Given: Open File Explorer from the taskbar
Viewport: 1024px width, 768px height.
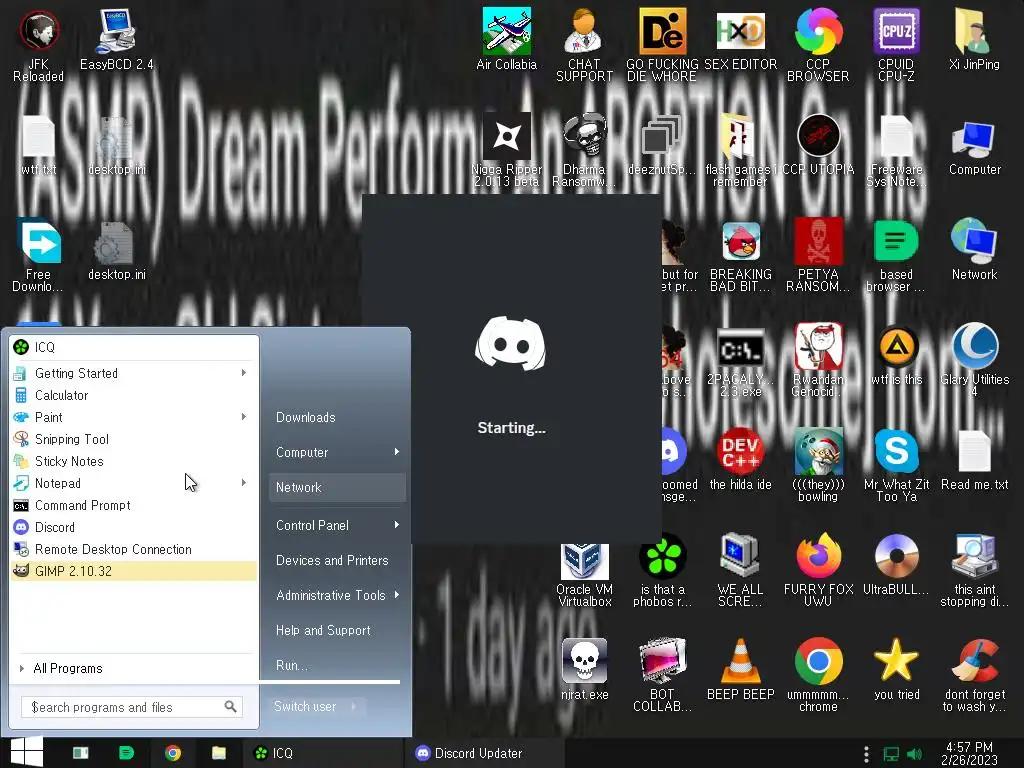Looking at the screenshot, I should click(219, 753).
